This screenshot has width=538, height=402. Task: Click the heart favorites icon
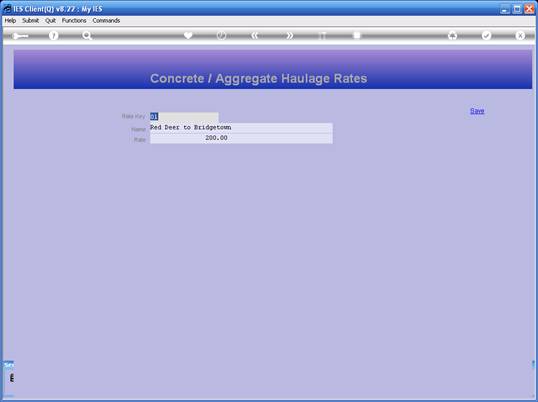point(188,35)
